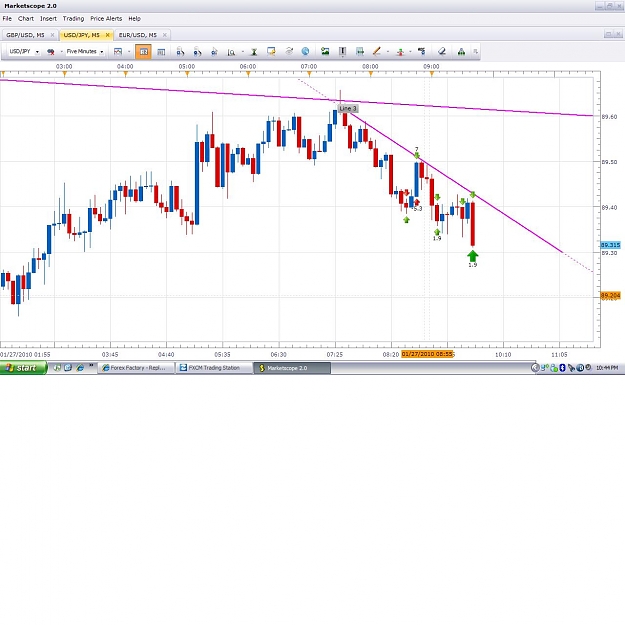
Task: Close the chart pane with grey X
Action: coord(619,34)
